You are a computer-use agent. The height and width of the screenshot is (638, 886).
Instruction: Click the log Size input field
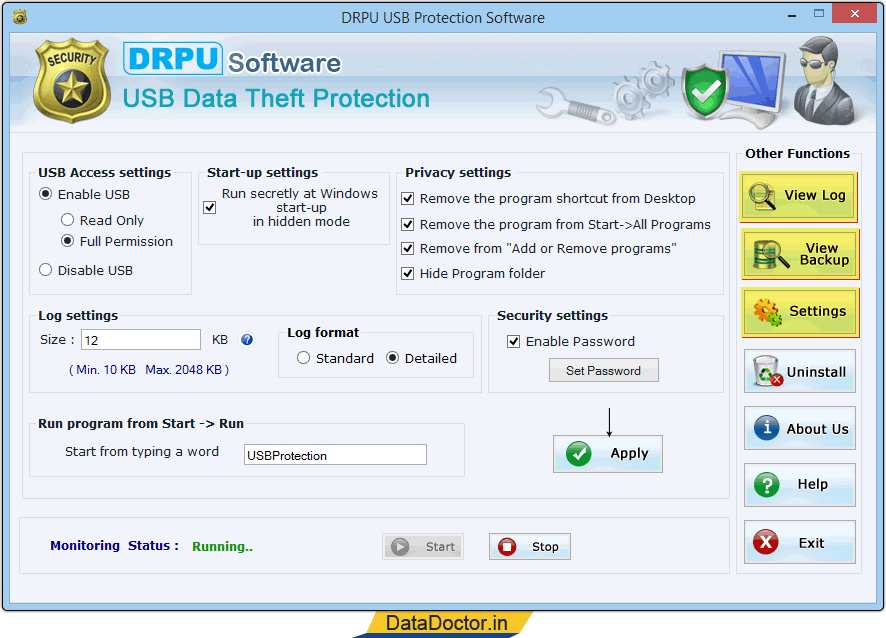point(141,340)
